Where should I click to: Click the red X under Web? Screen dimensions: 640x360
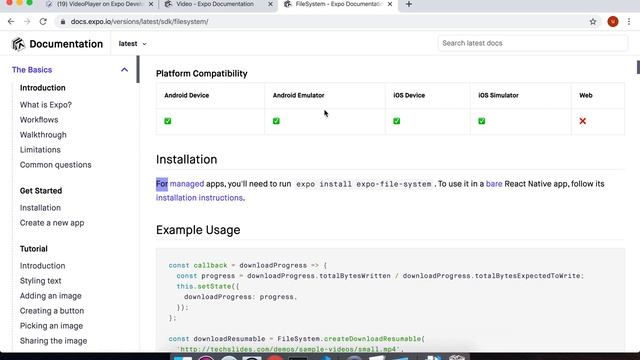pyautogui.click(x=583, y=121)
